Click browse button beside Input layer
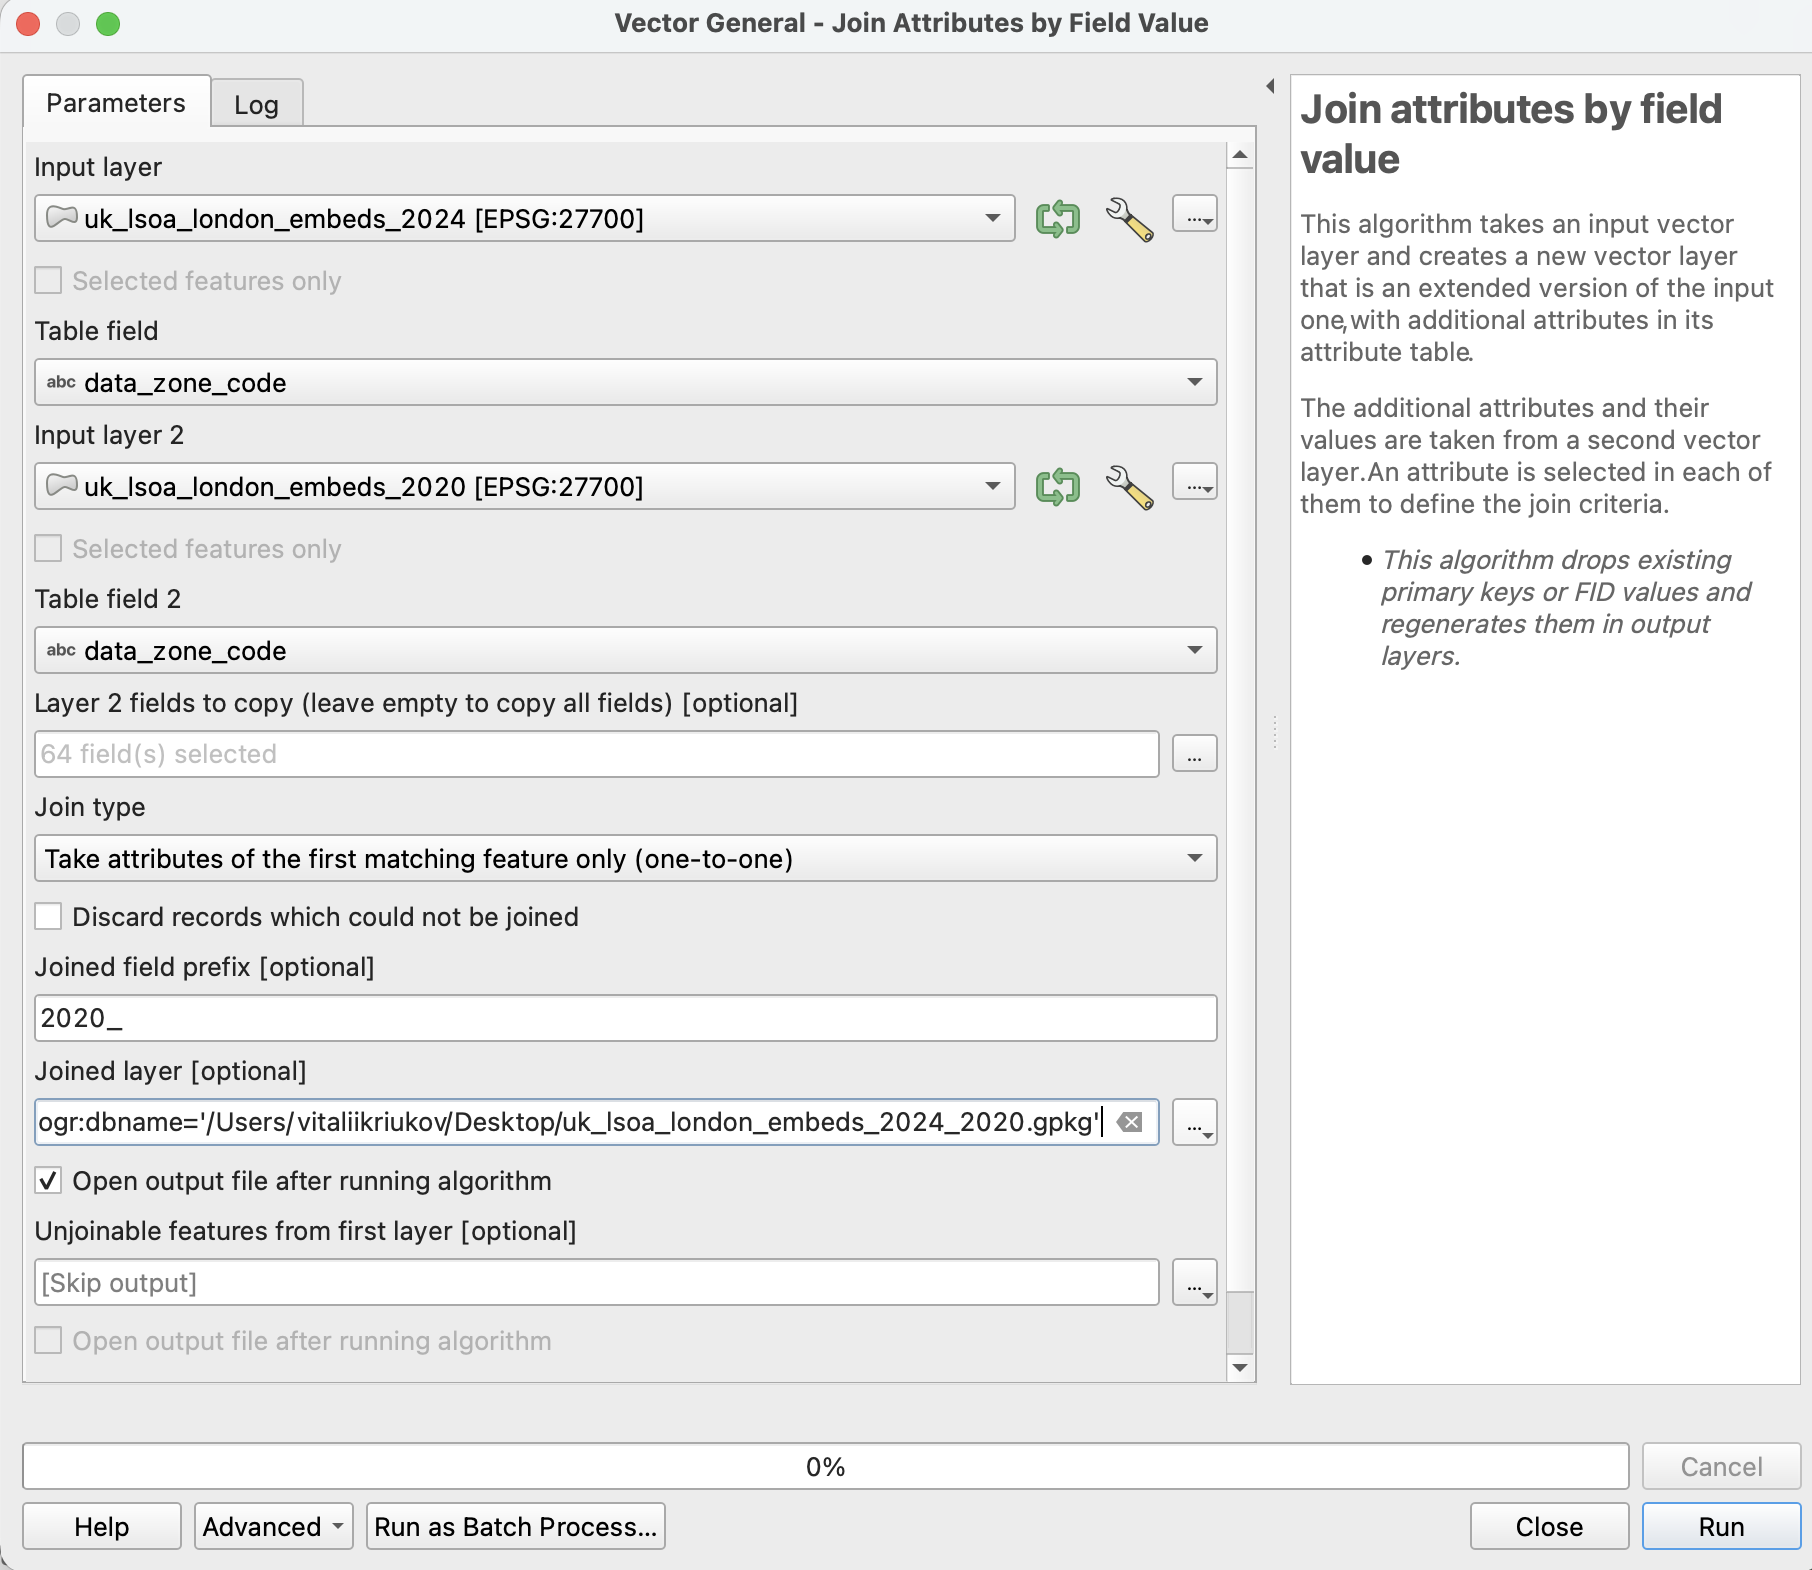Viewport: 1812px width, 1570px height. (x=1194, y=216)
